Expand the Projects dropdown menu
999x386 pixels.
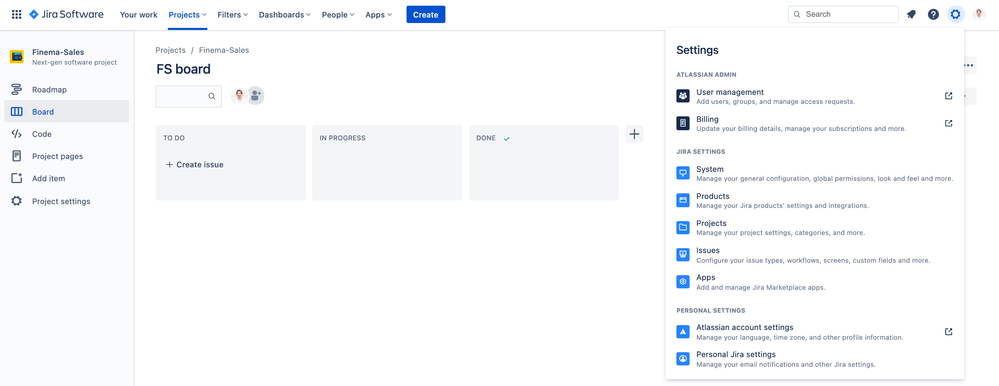point(188,15)
